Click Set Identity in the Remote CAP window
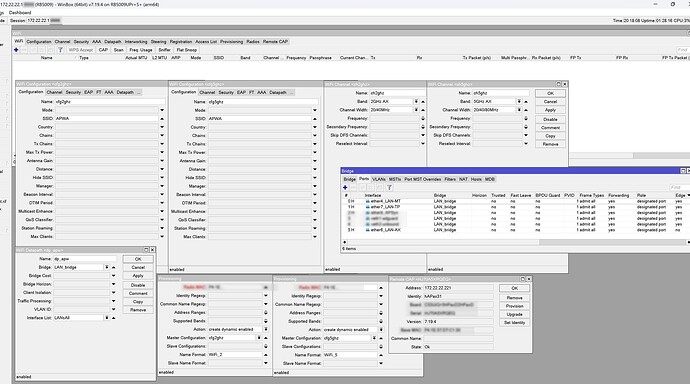 click(x=514, y=323)
